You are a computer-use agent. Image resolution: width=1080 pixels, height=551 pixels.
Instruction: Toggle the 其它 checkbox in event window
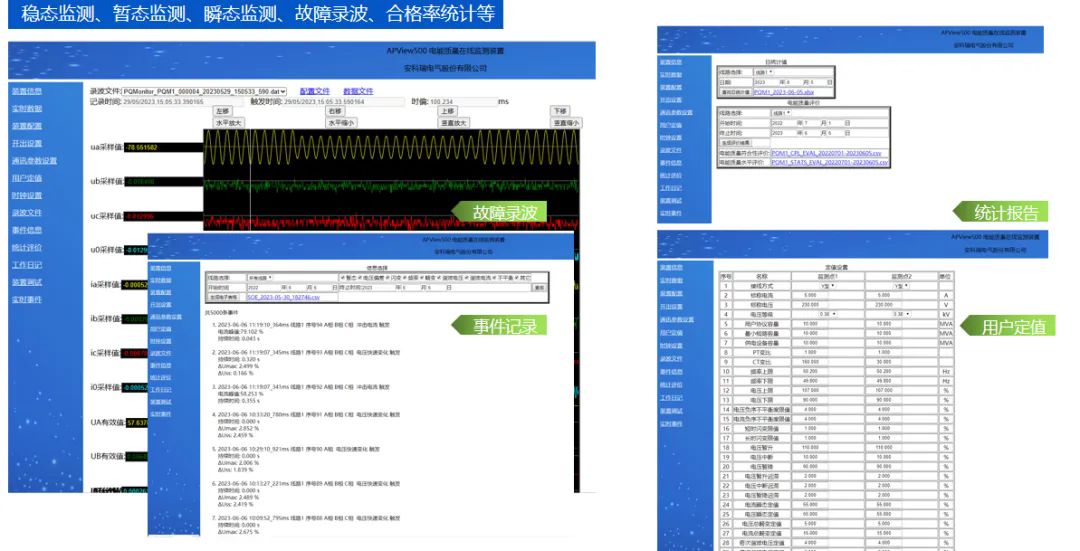(517, 278)
